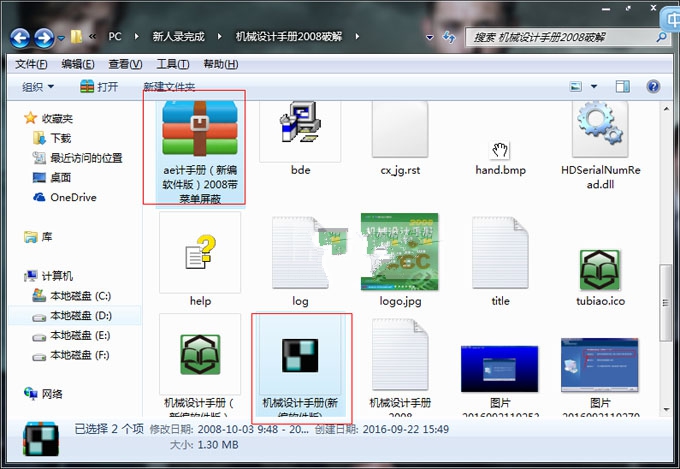Open the 编辑(E) menu
The image size is (680, 469).
[78, 64]
